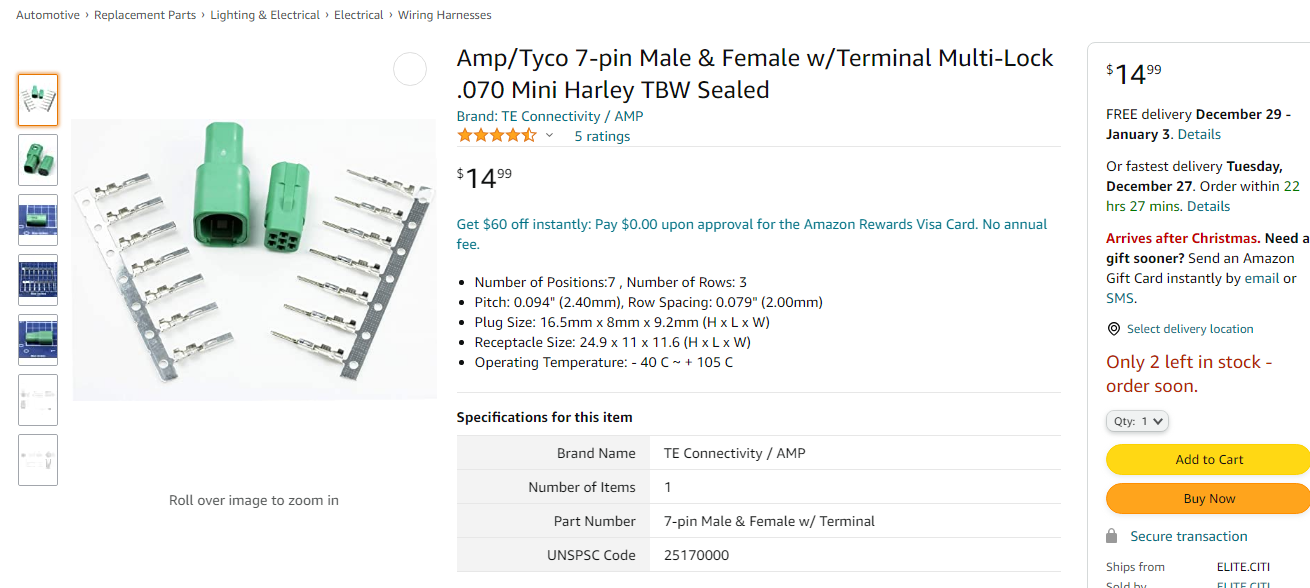Click the Amazon Rewards Visa Card offer text
The height and width of the screenshot is (588, 1310).
(x=750, y=223)
